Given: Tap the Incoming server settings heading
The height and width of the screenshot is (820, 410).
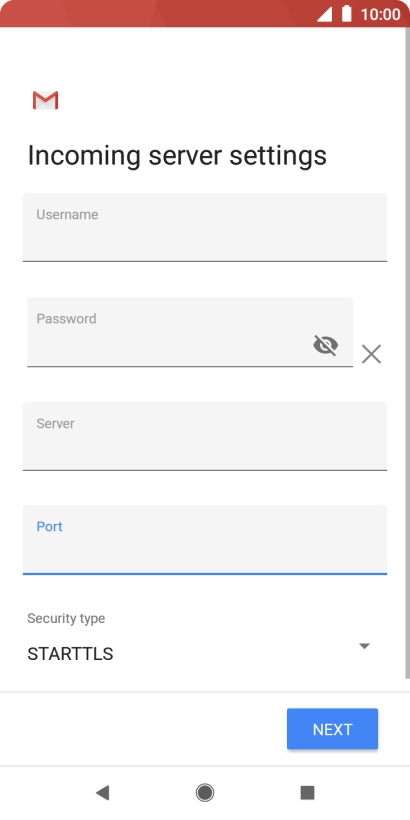Looking at the screenshot, I should coord(177,156).
